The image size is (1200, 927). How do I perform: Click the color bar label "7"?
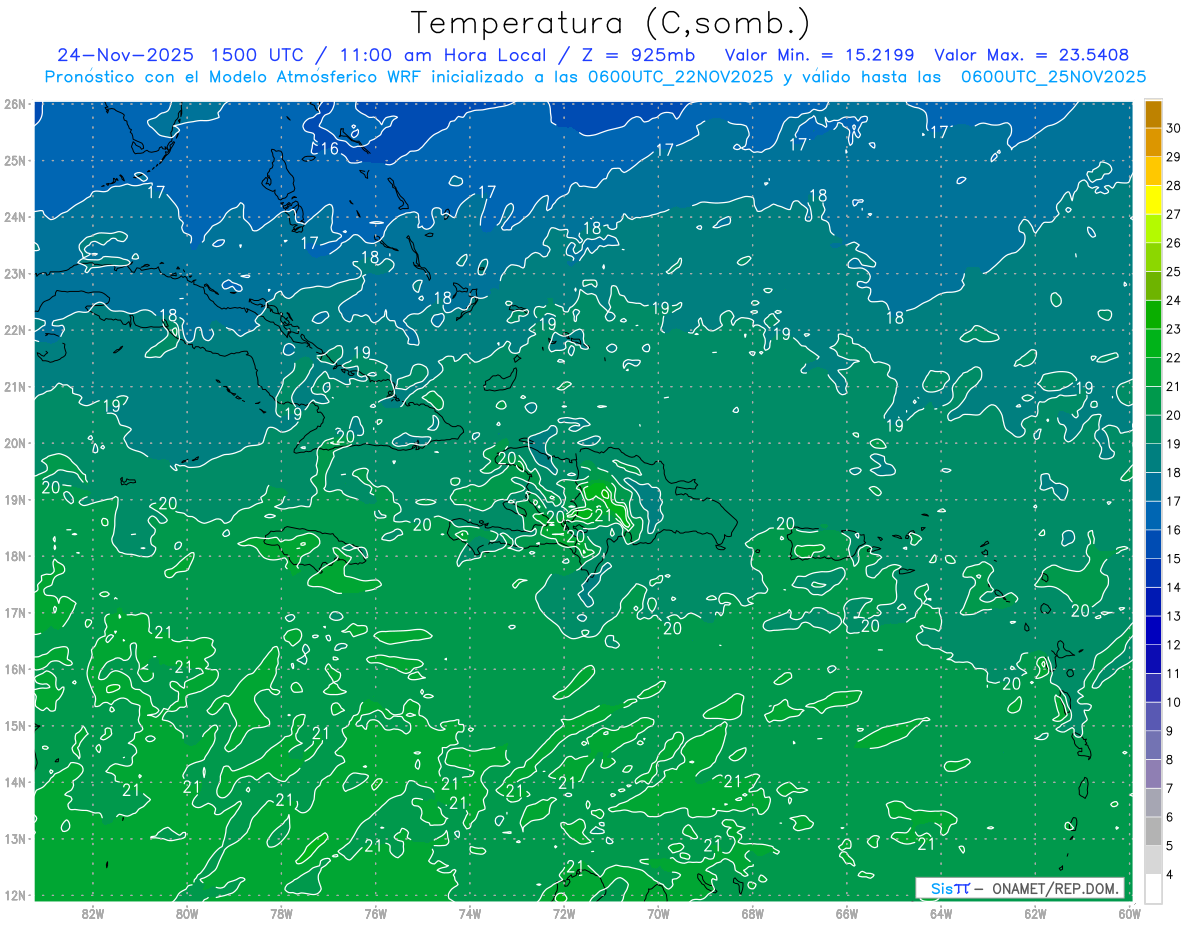pyautogui.click(x=1170, y=788)
